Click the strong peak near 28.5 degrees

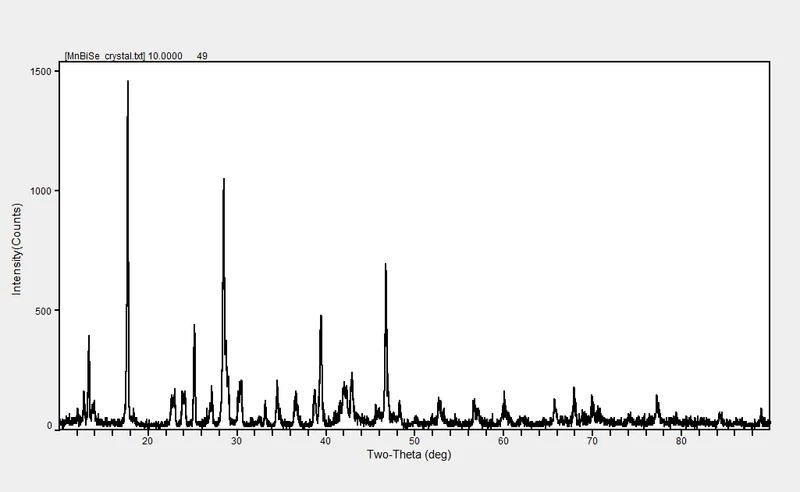223,301
